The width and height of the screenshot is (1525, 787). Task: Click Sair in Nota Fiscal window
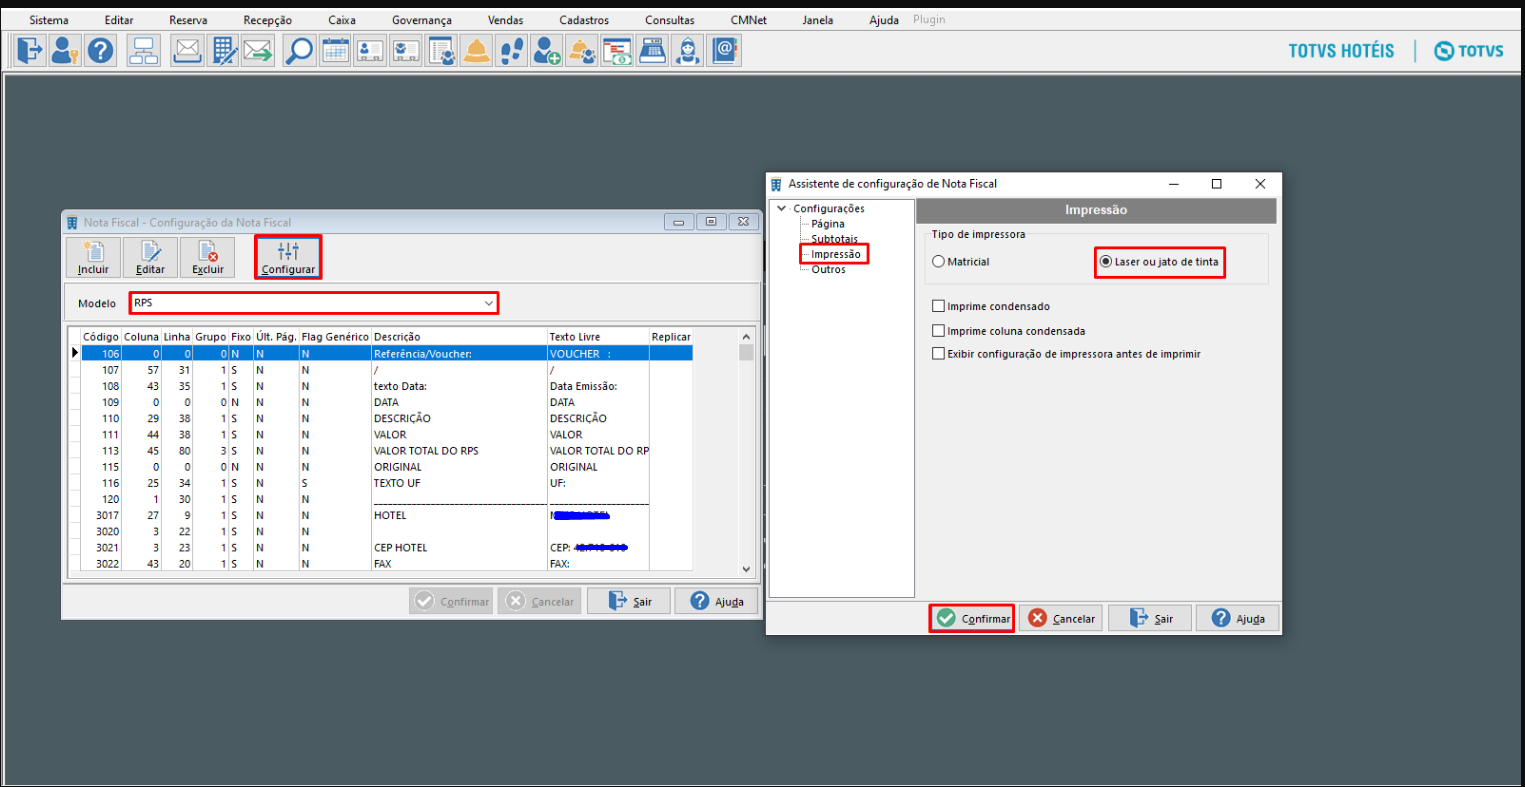pos(628,601)
